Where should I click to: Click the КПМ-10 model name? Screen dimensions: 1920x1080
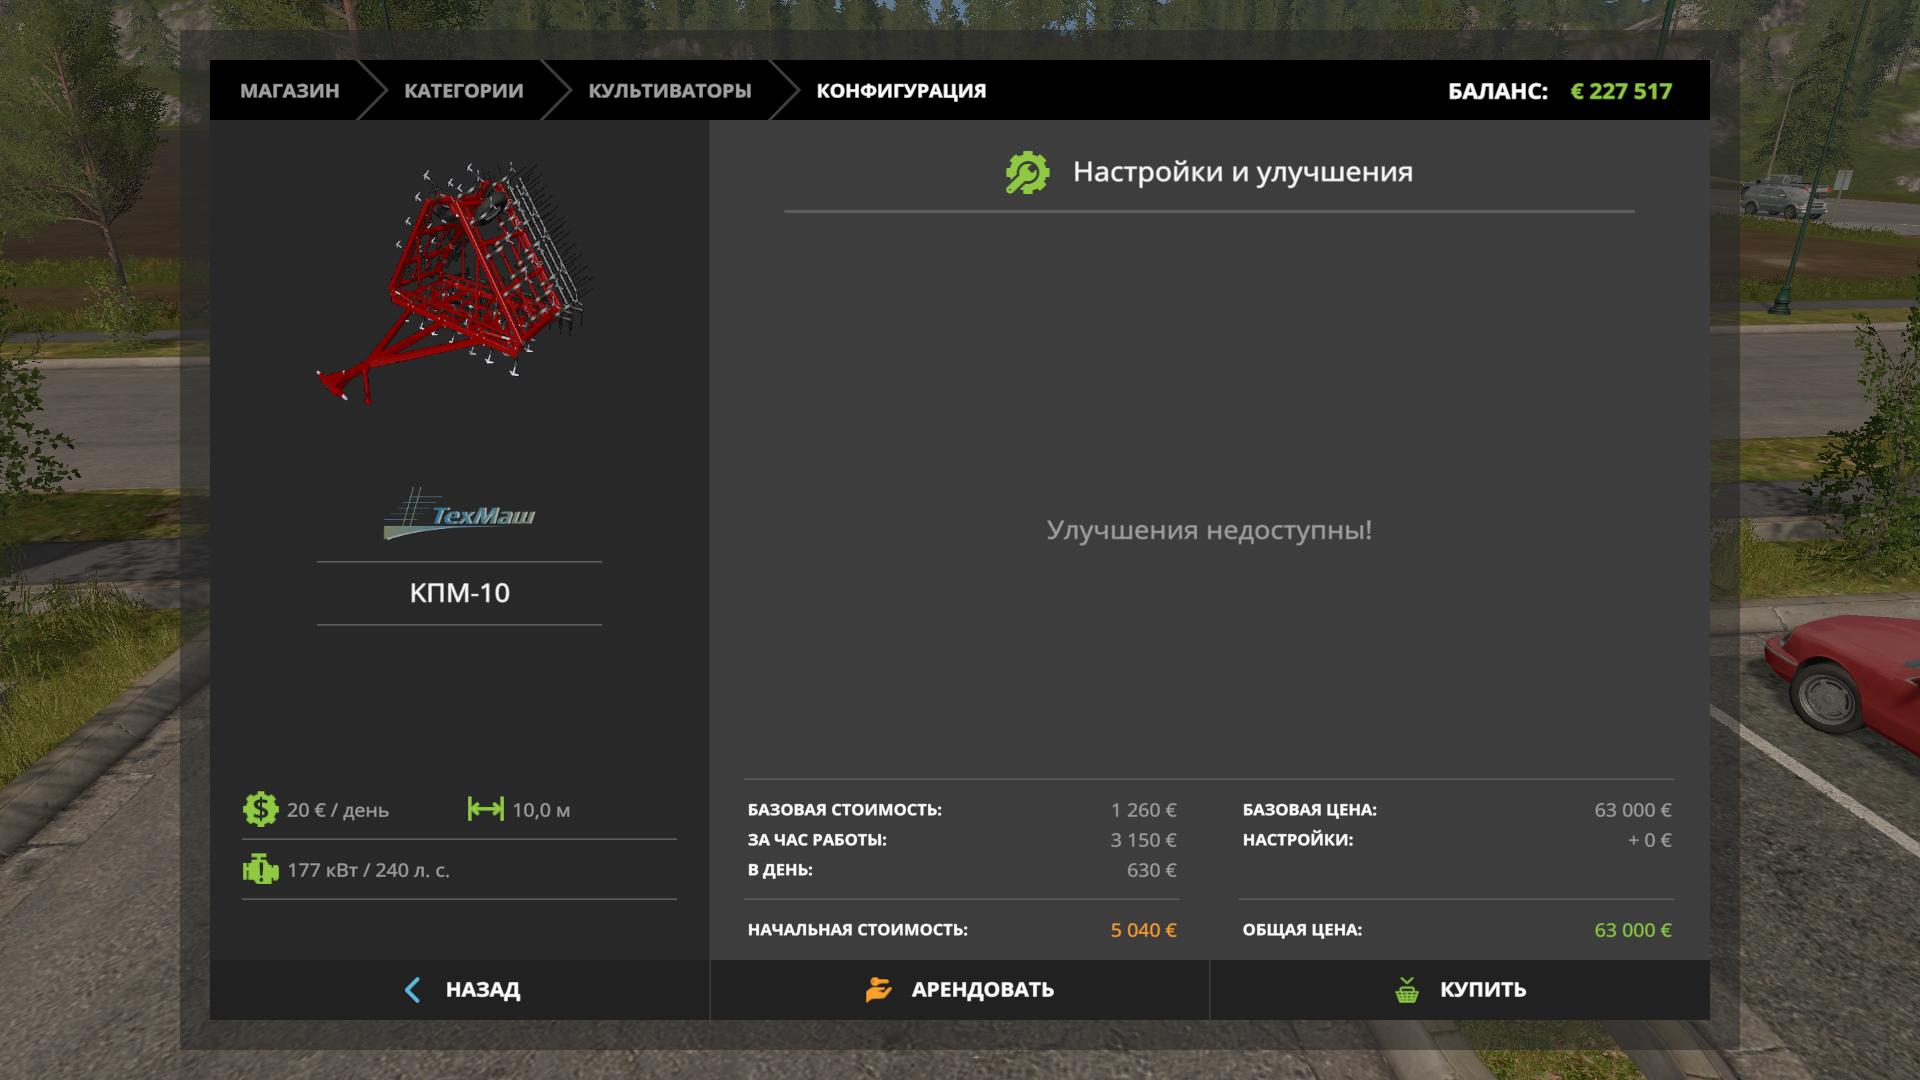click(x=459, y=593)
